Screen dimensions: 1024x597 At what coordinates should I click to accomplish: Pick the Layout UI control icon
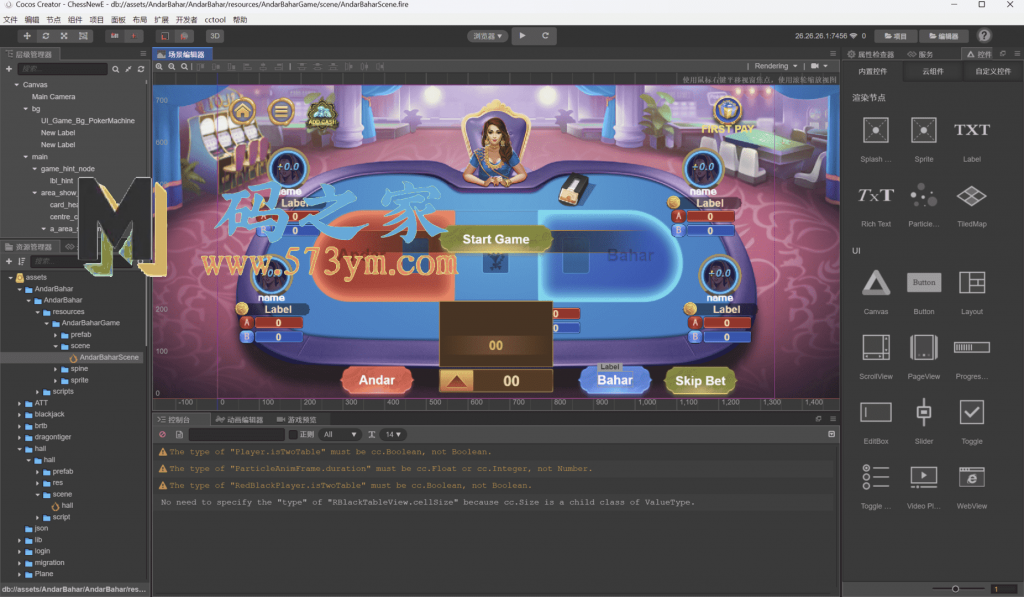972,283
